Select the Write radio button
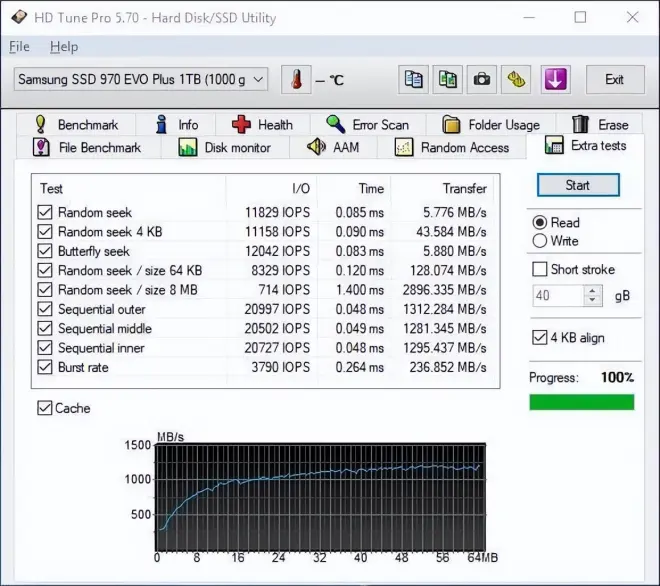This screenshot has height=586, width=660. [541, 241]
